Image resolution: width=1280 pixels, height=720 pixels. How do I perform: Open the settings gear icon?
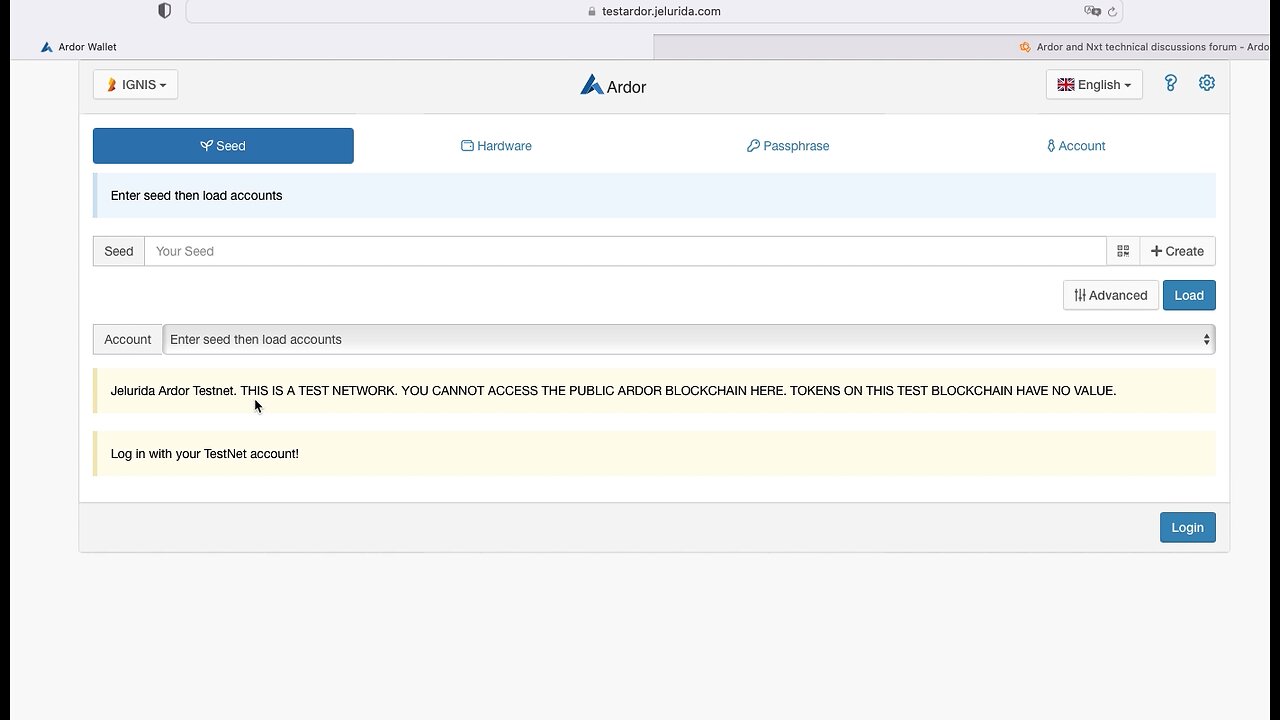1207,84
